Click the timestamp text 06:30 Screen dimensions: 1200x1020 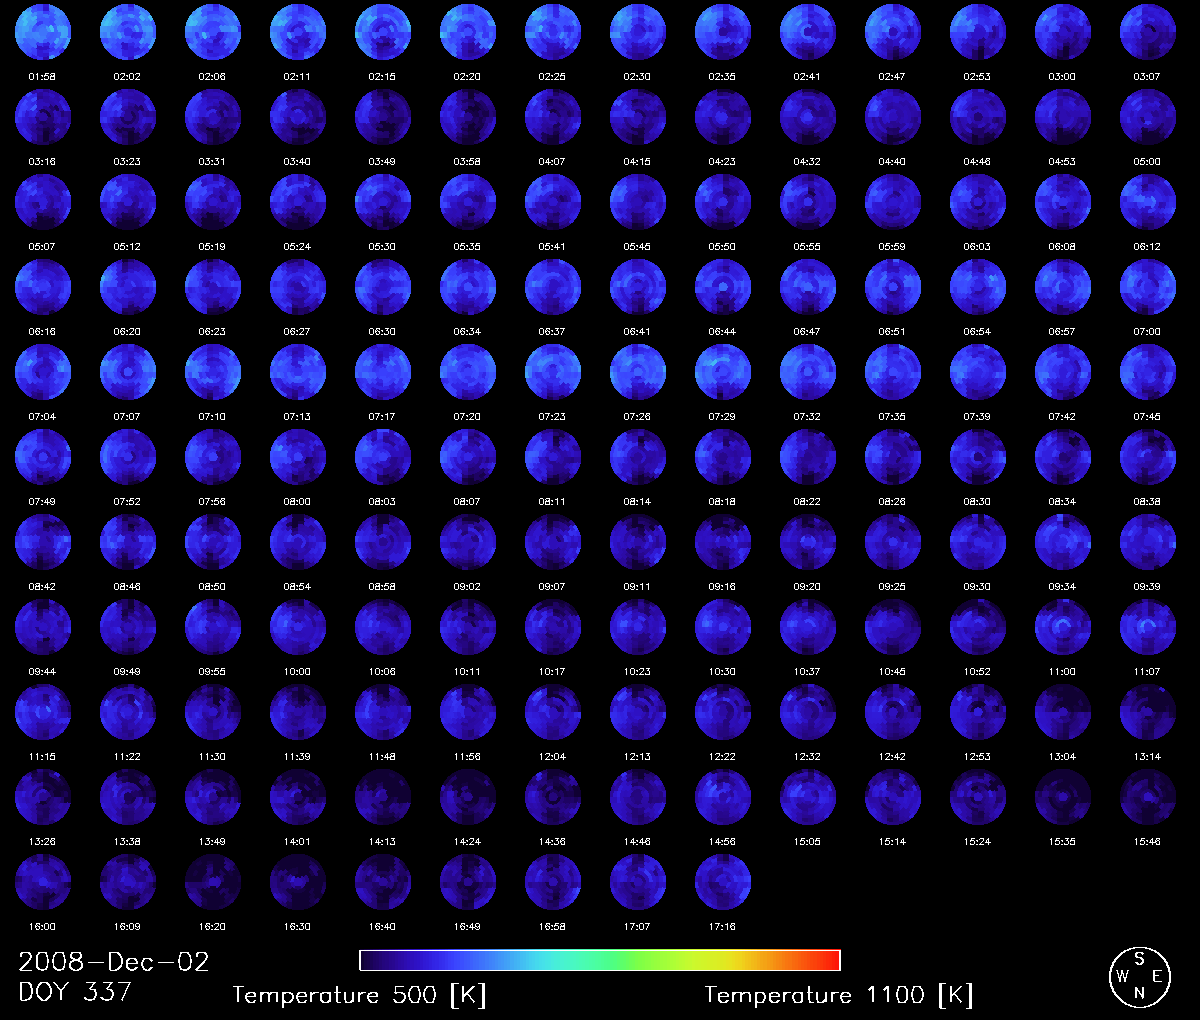382,332
